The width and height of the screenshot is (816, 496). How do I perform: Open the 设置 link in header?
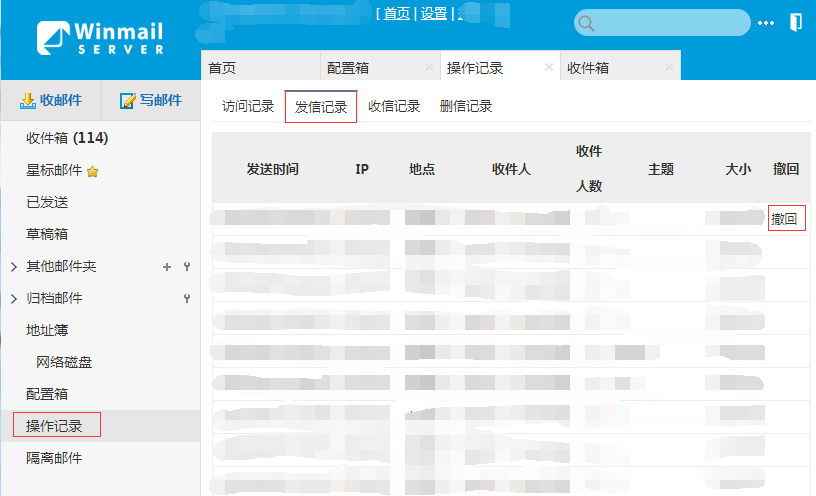(433, 14)
